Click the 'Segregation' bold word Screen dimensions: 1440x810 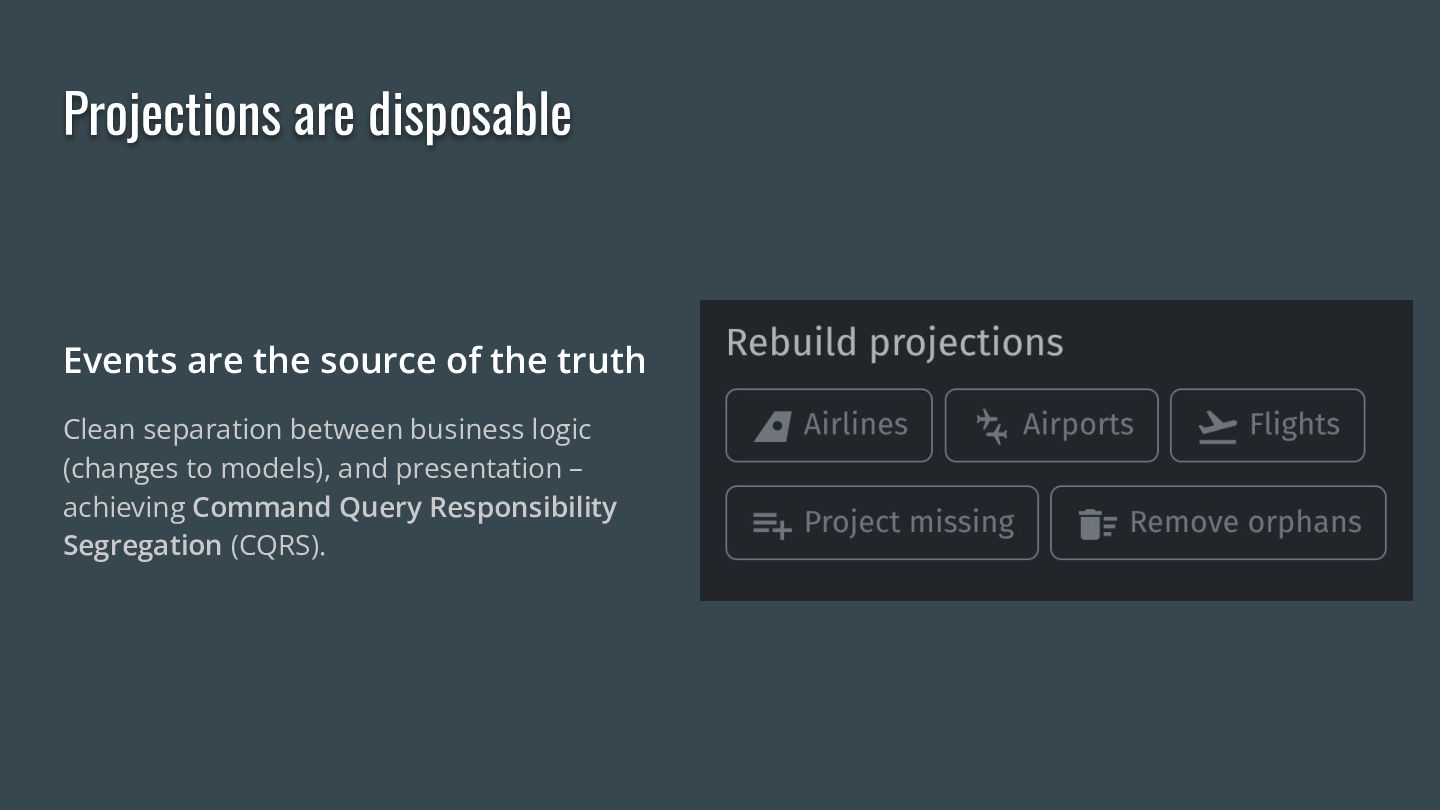coord(142,545)
